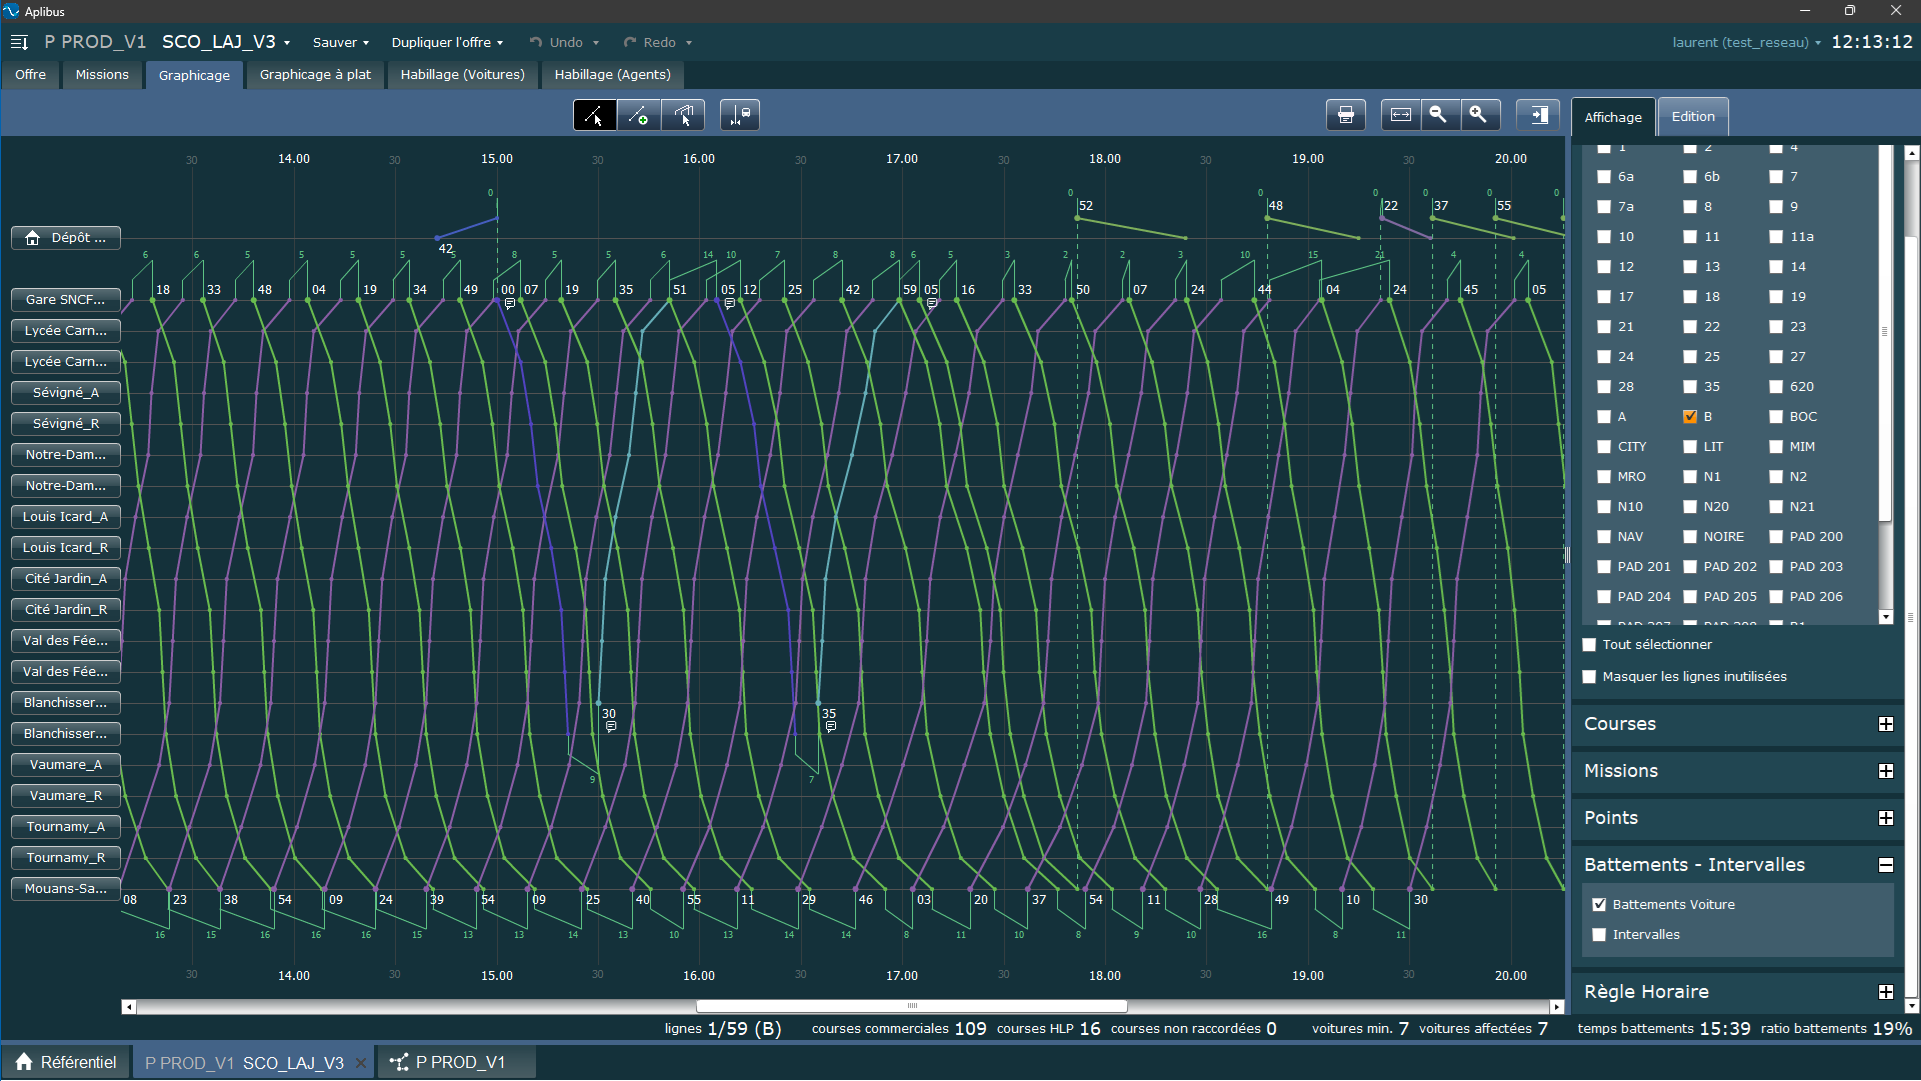Click the fit-to-width icon
Viewport: 1921px width, 1081px height.
point(1400,116)
